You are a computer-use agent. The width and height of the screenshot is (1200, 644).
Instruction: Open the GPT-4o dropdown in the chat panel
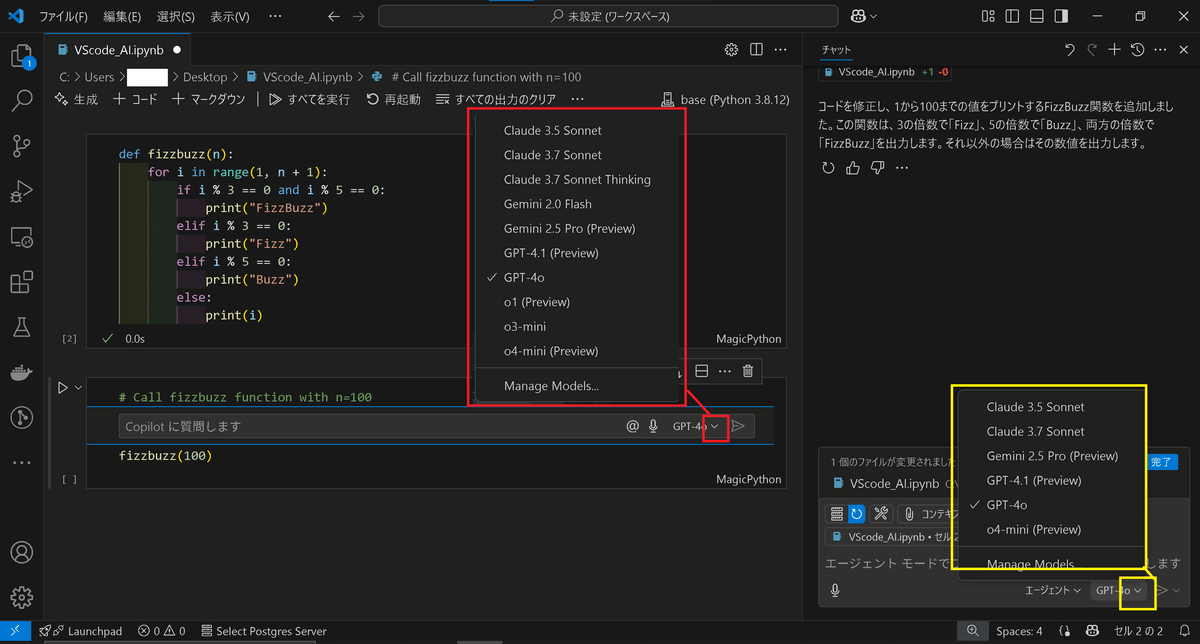1118,590
